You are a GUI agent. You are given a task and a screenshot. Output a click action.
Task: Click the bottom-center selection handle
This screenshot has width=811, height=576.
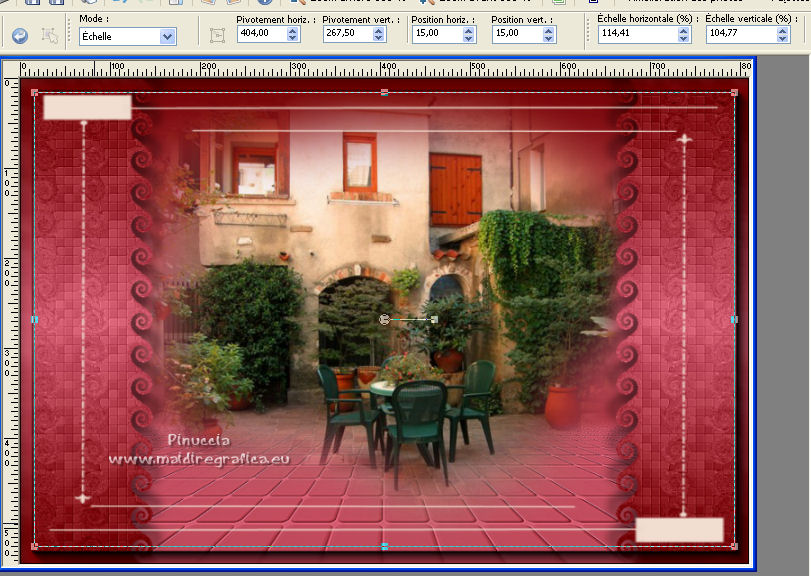384,546
